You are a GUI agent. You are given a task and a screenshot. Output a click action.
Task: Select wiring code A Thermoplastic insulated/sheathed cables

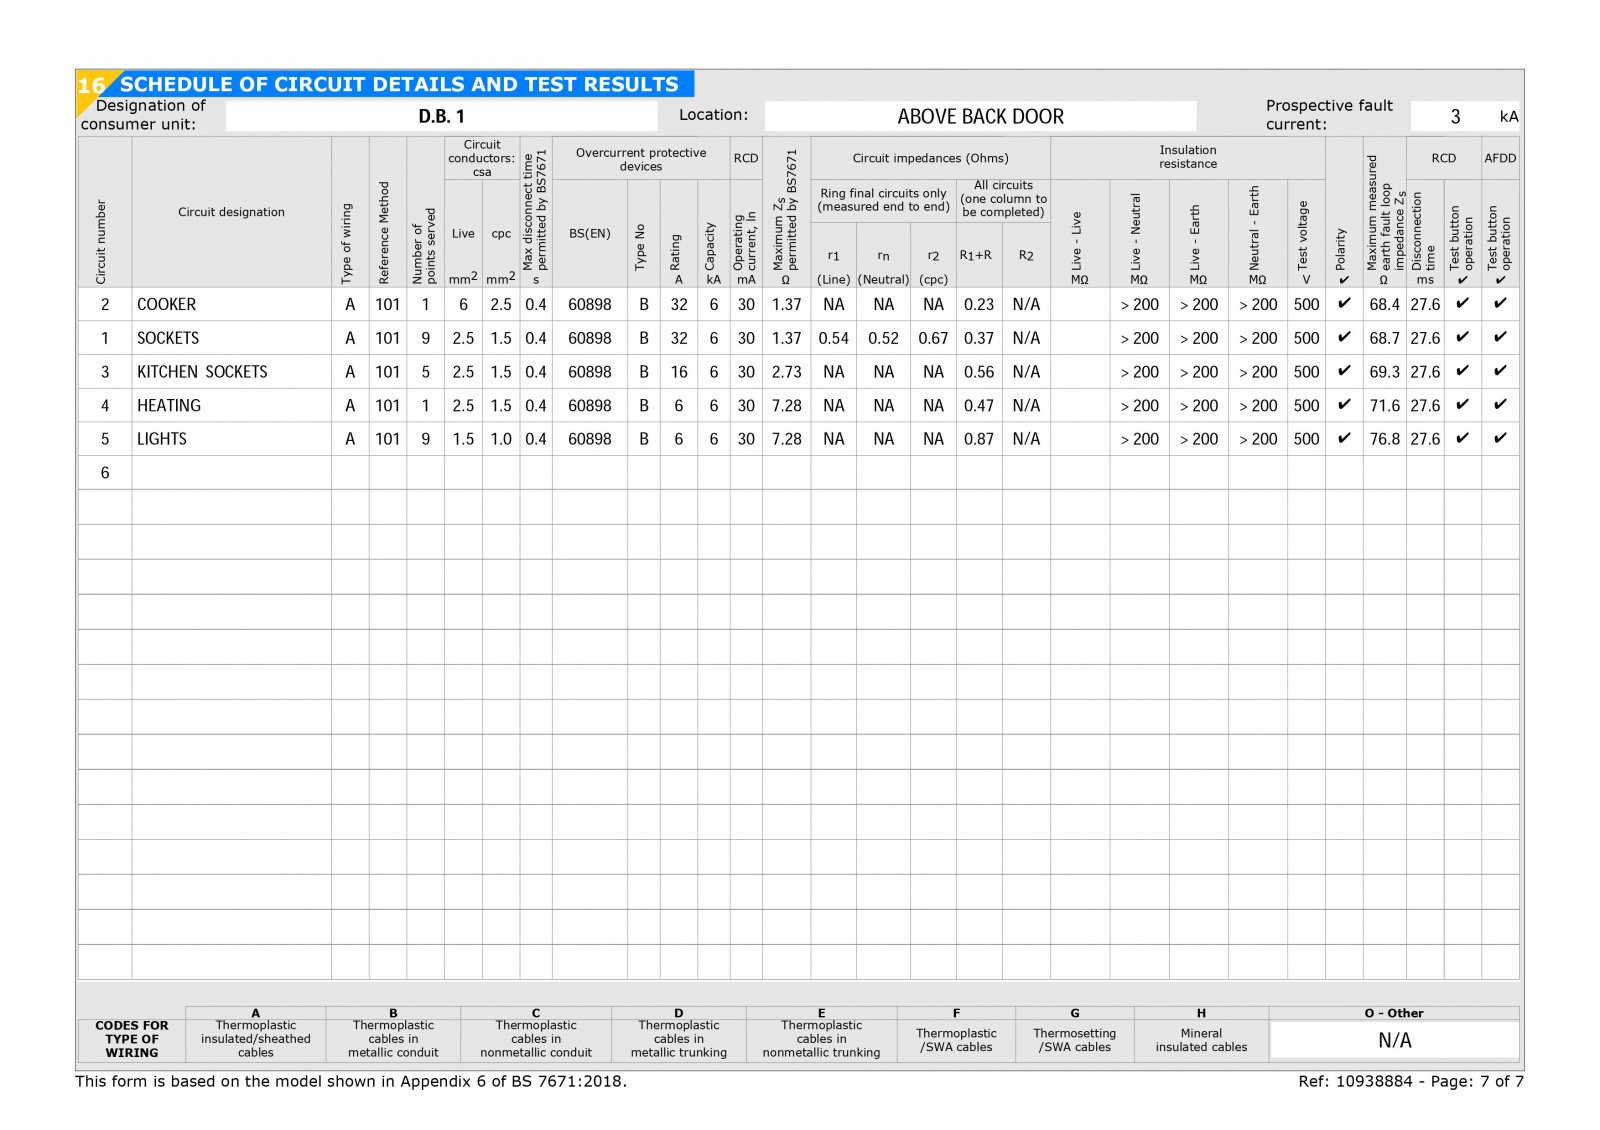pos(256,1034)
